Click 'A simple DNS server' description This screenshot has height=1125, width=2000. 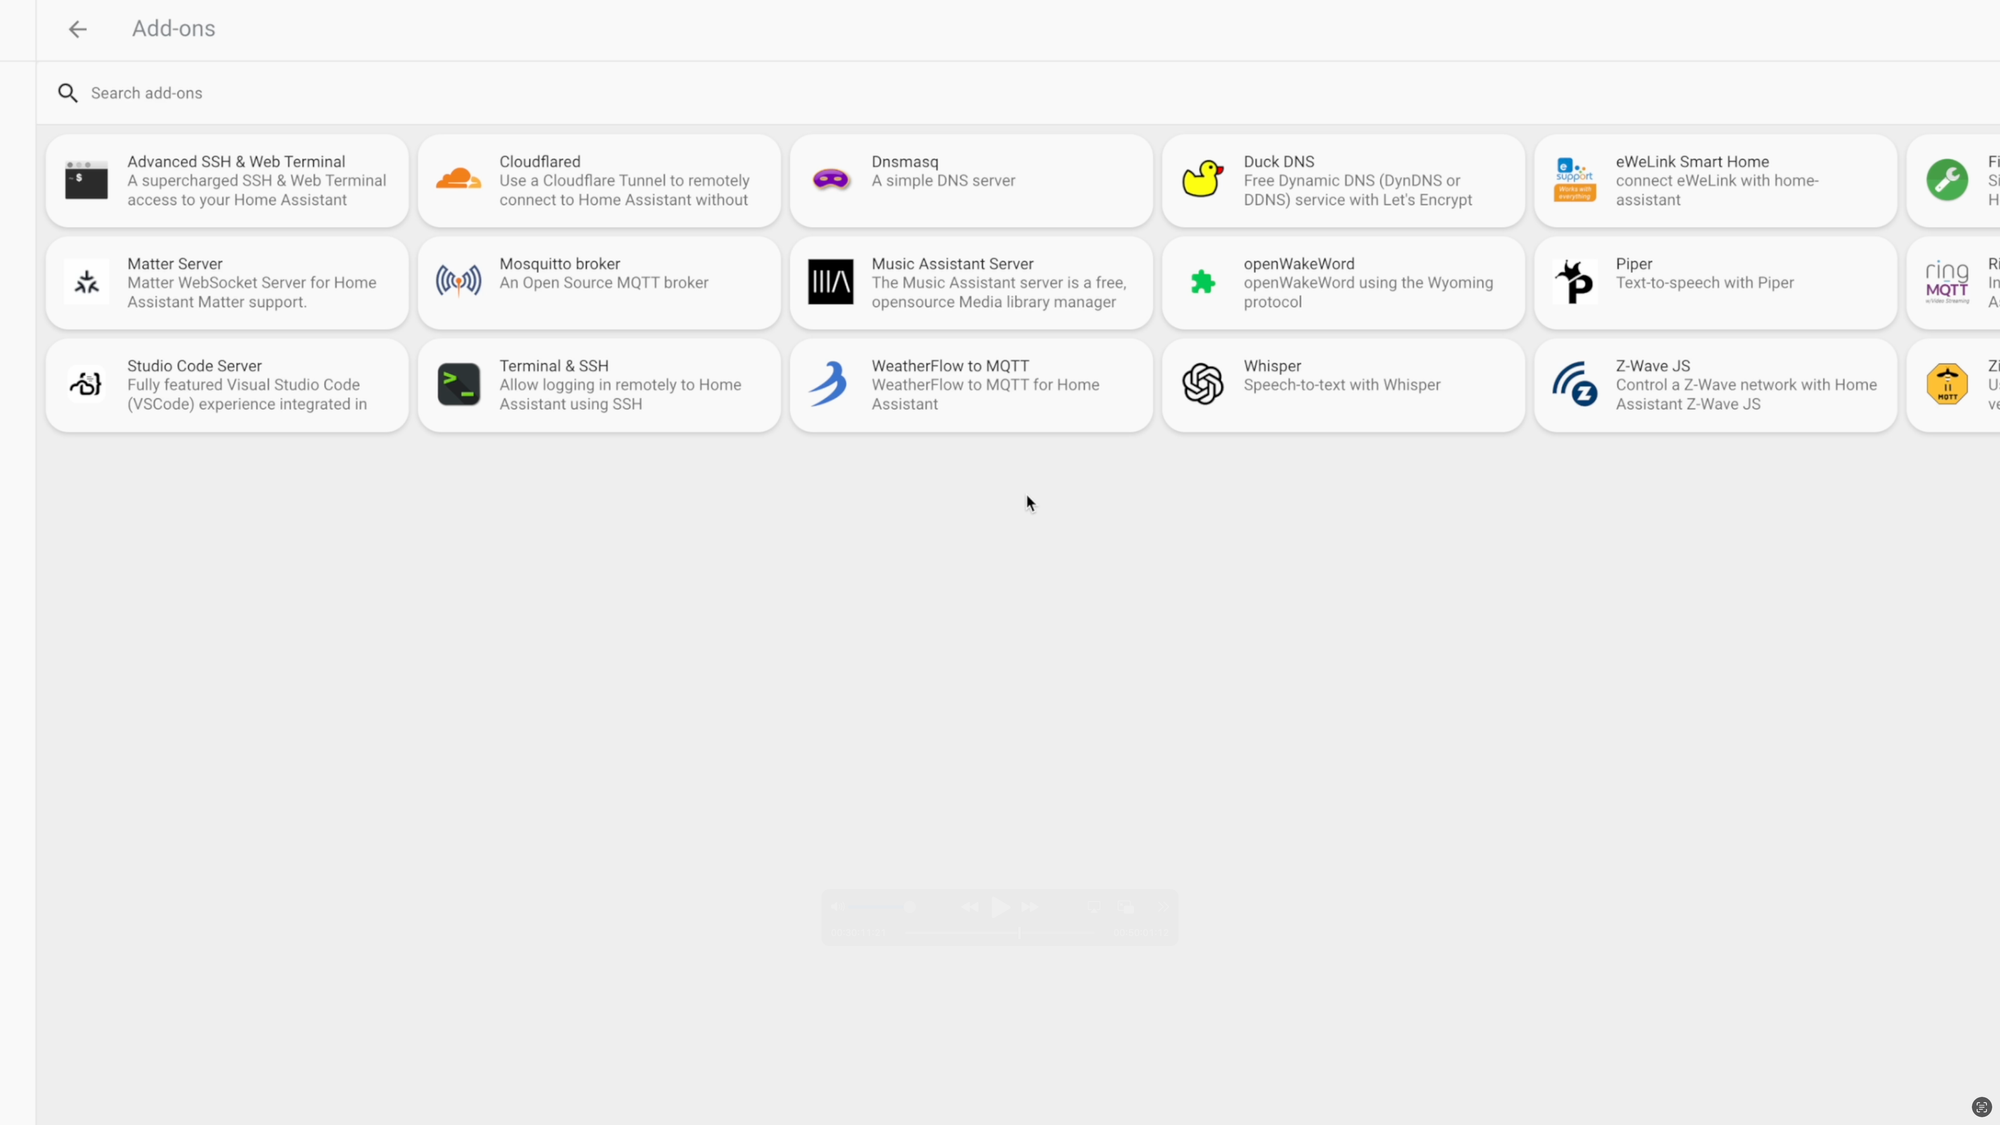(943, 181)
